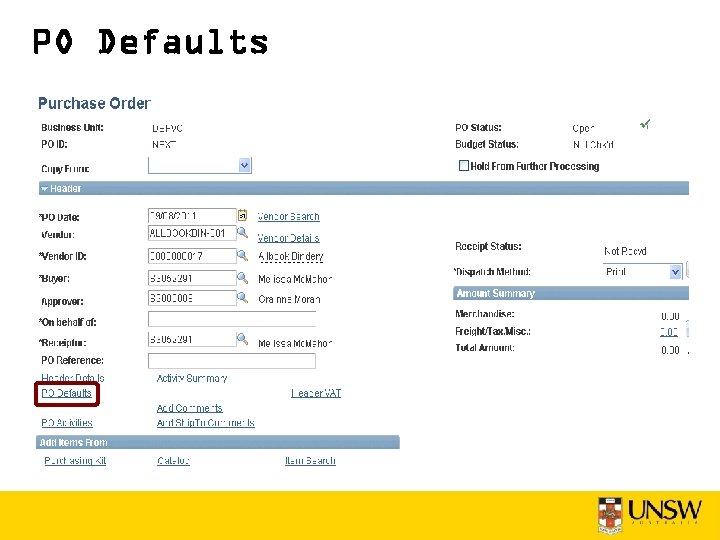Click the UNSW logo
The height and width of the screenshot is (540, 720).
[650, 514]
